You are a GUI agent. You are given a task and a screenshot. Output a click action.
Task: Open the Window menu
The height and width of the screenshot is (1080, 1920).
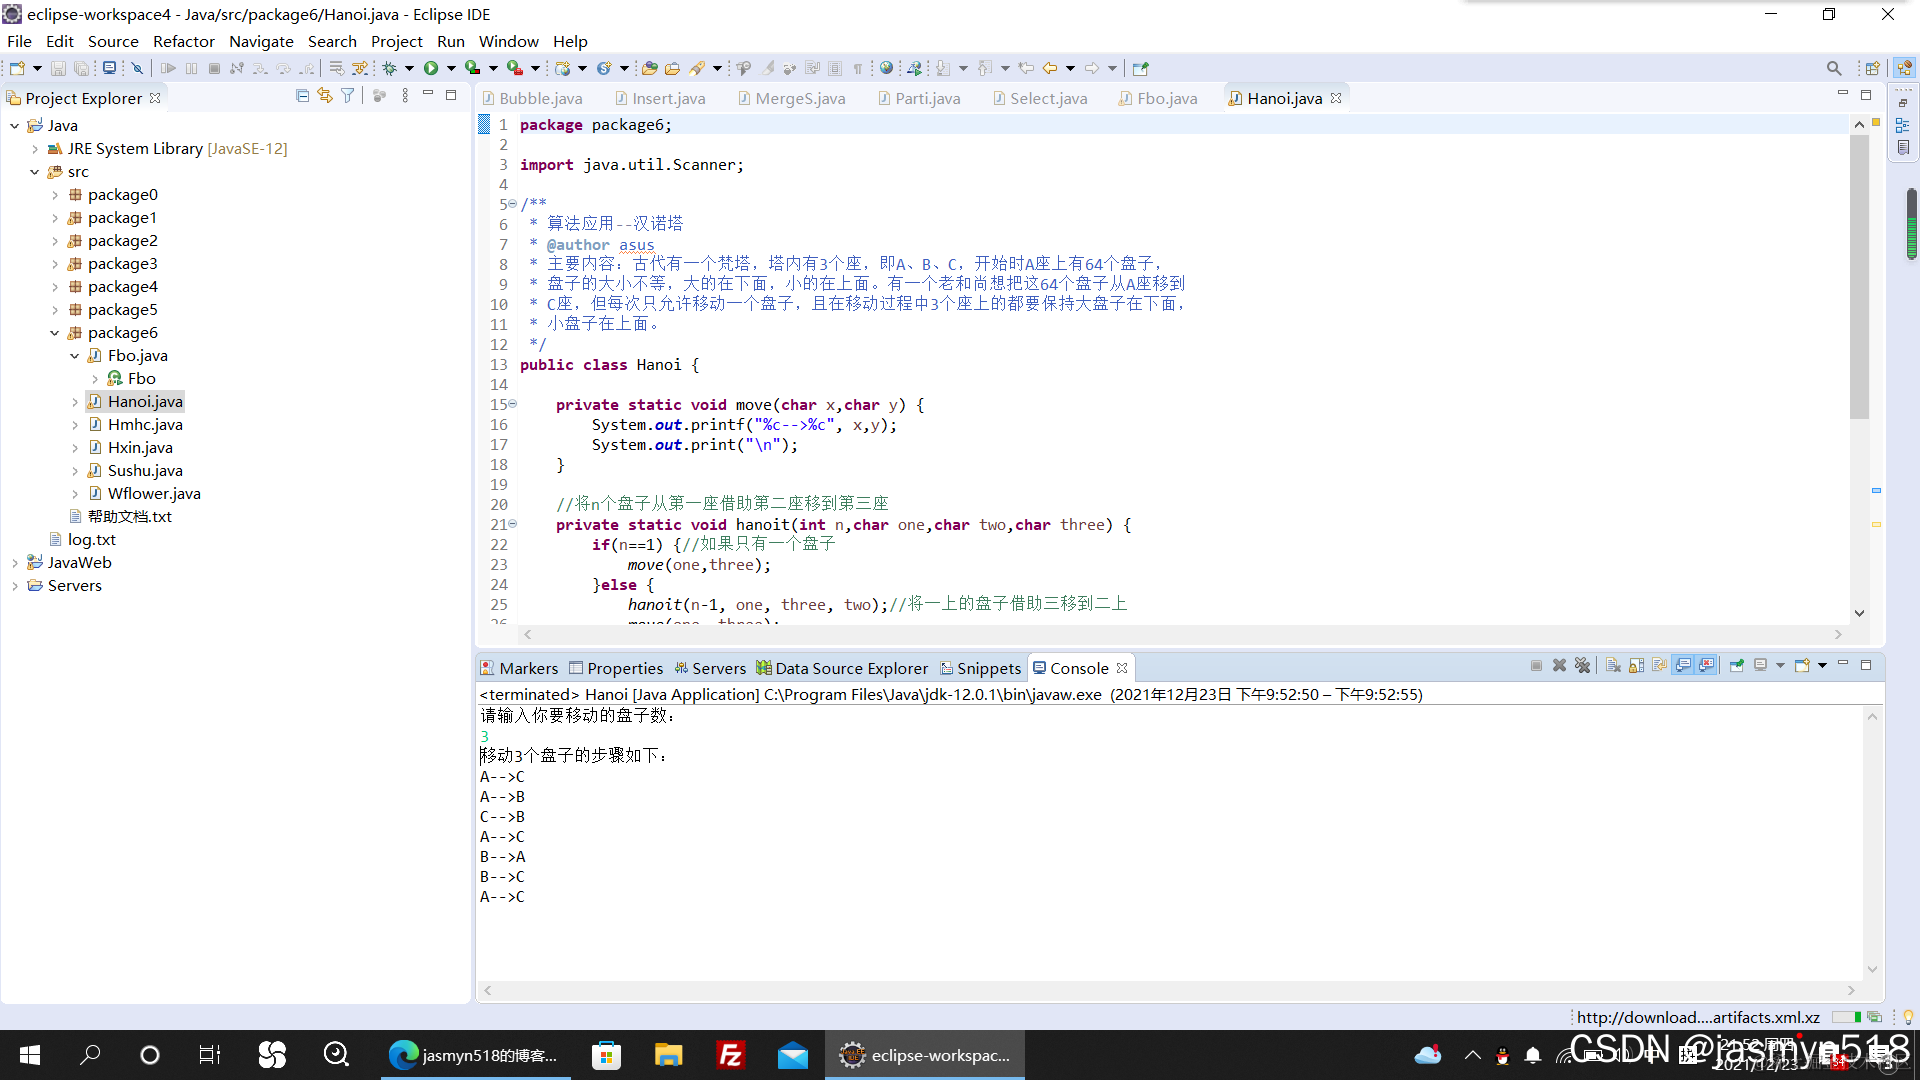tap(508, 41)
